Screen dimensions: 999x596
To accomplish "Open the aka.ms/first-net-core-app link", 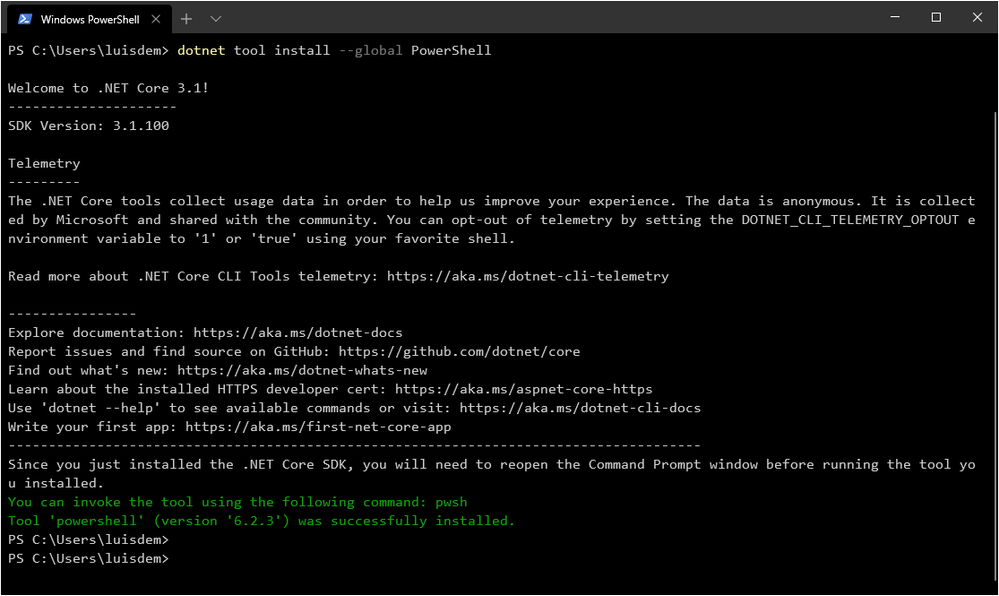I will pos(318,426).
